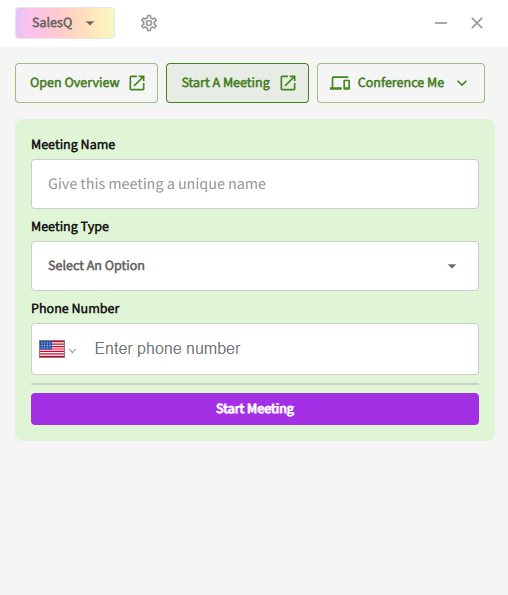508x595 pixels.
Task: Focus the Enter phone number field
Action: pos(282,349)
